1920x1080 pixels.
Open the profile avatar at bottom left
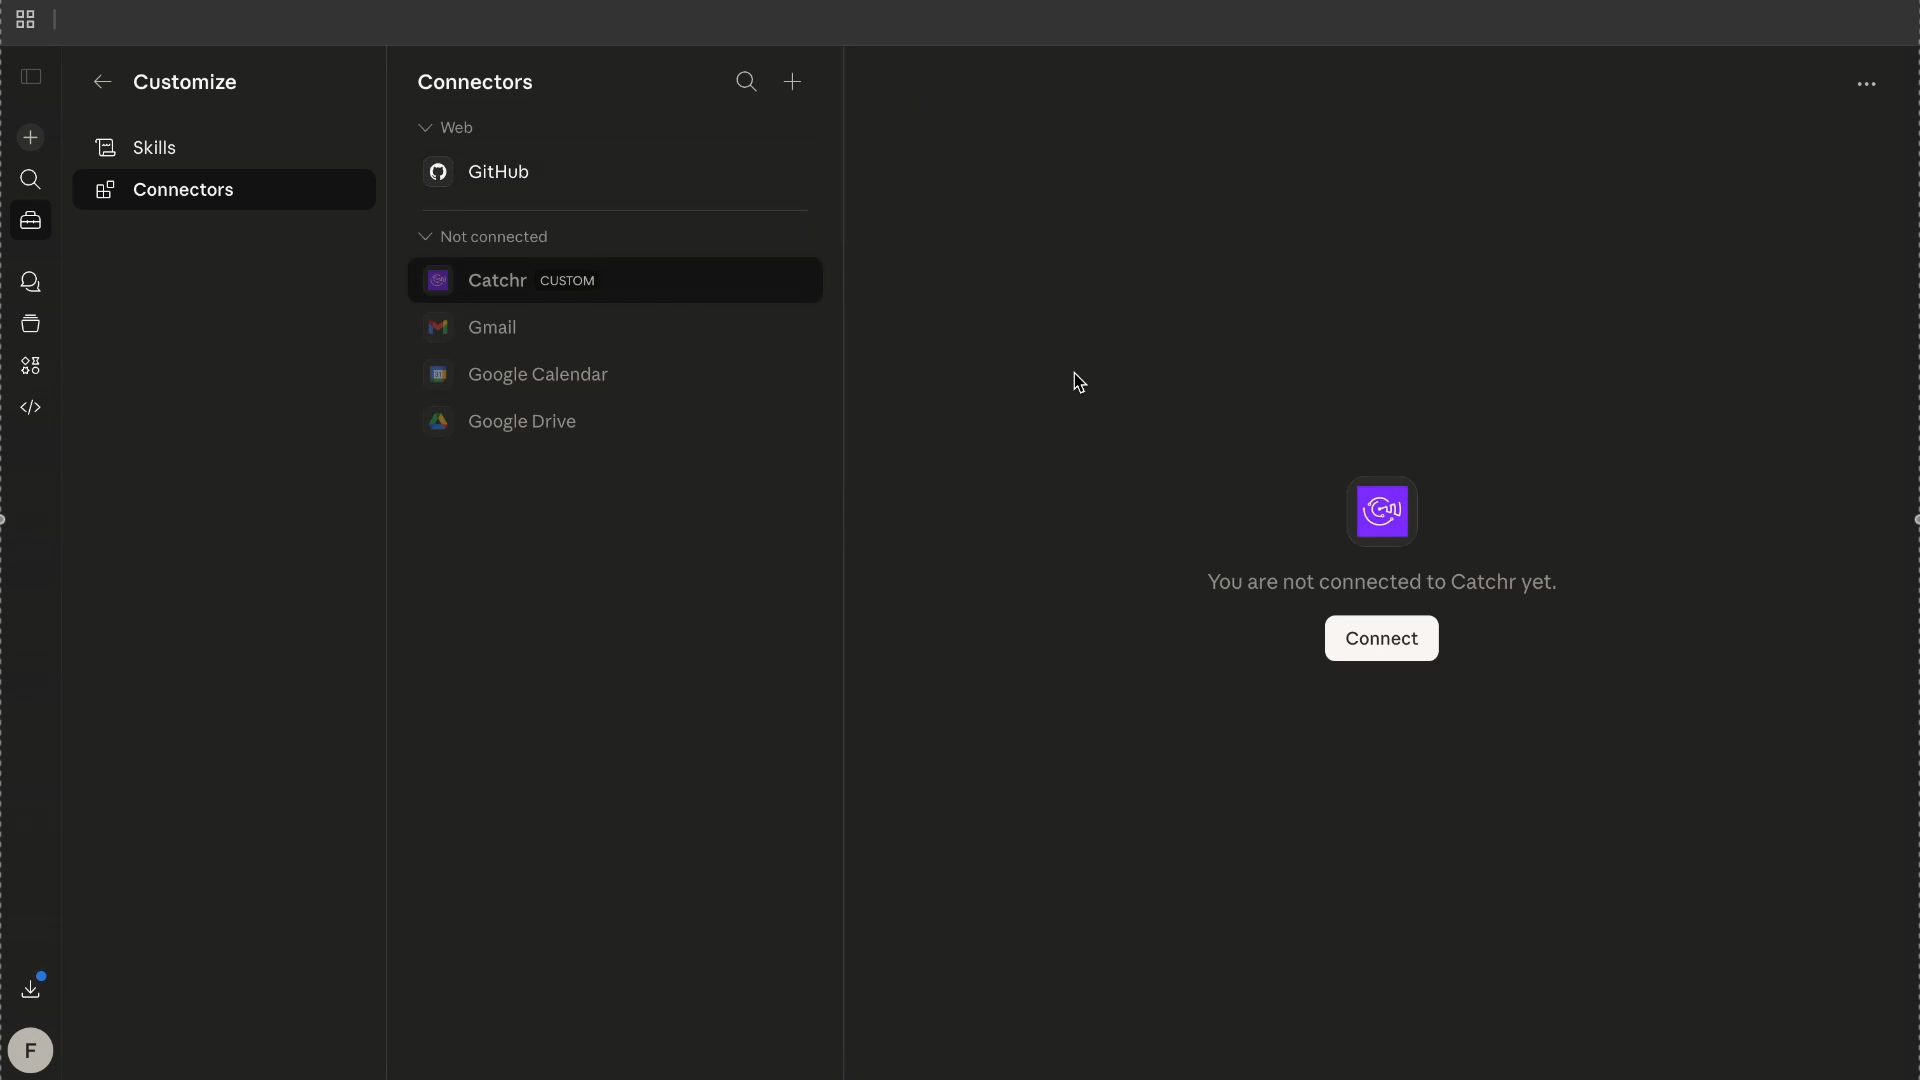[31, 1050]
